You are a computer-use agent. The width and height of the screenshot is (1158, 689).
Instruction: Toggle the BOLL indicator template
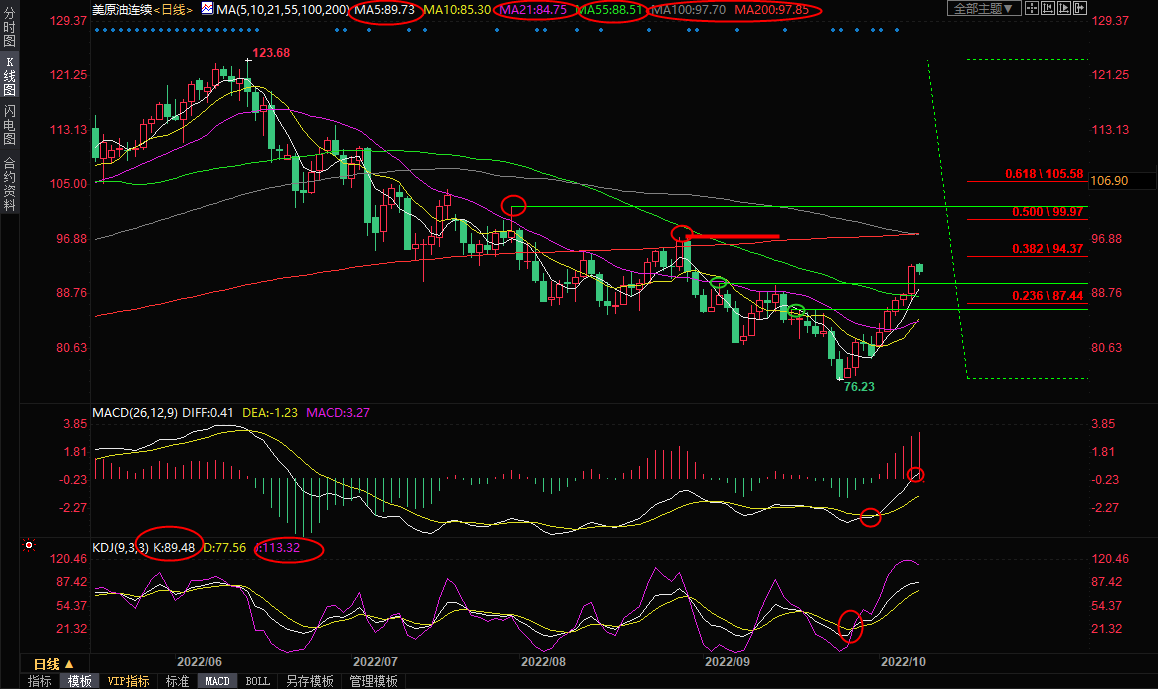[x=257, y=681]
